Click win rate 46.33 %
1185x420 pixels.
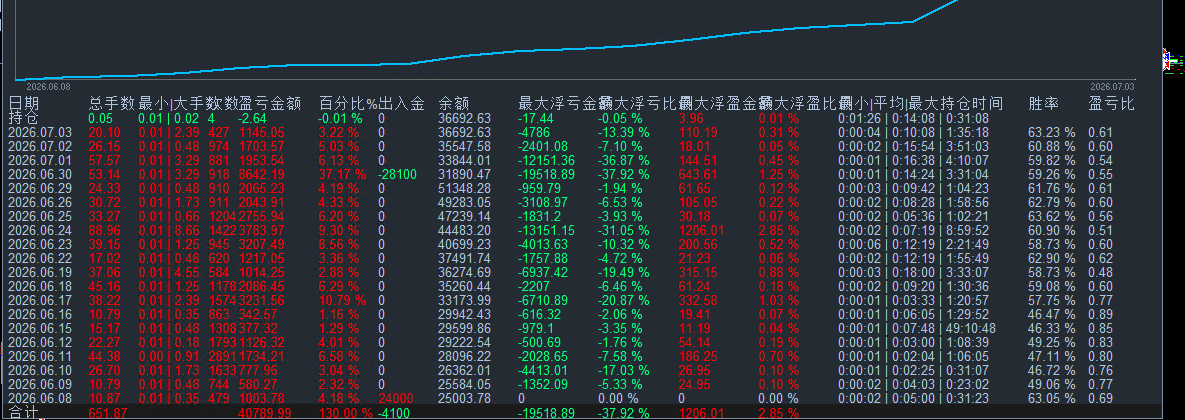pos(1052,329)
